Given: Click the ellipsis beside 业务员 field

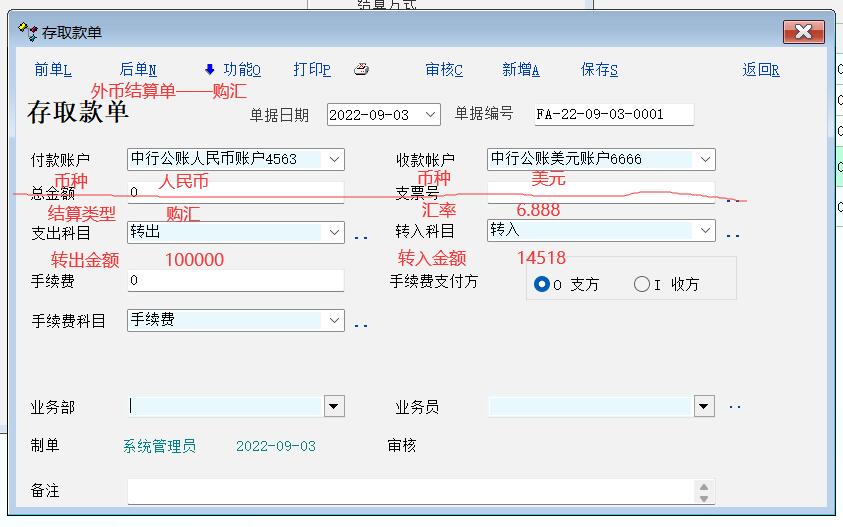Looking at the screenshot, I should (x=735, y=407).
